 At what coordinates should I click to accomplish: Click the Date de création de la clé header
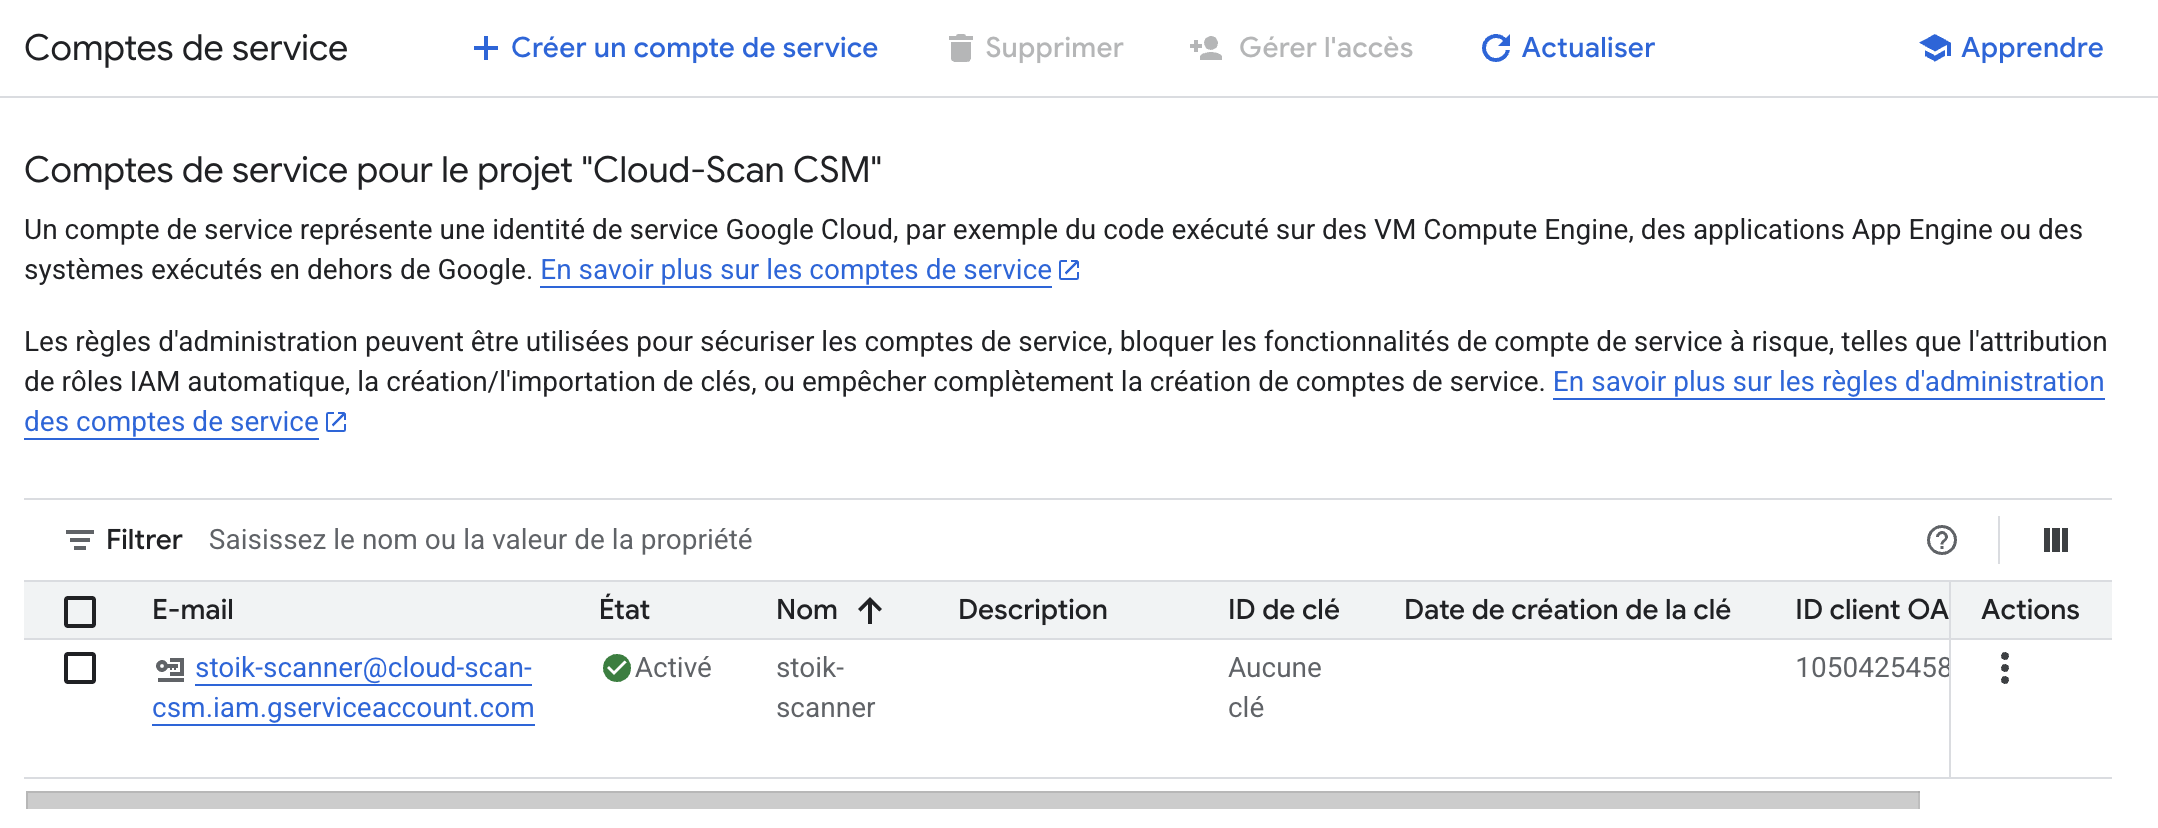[1567, 610]
